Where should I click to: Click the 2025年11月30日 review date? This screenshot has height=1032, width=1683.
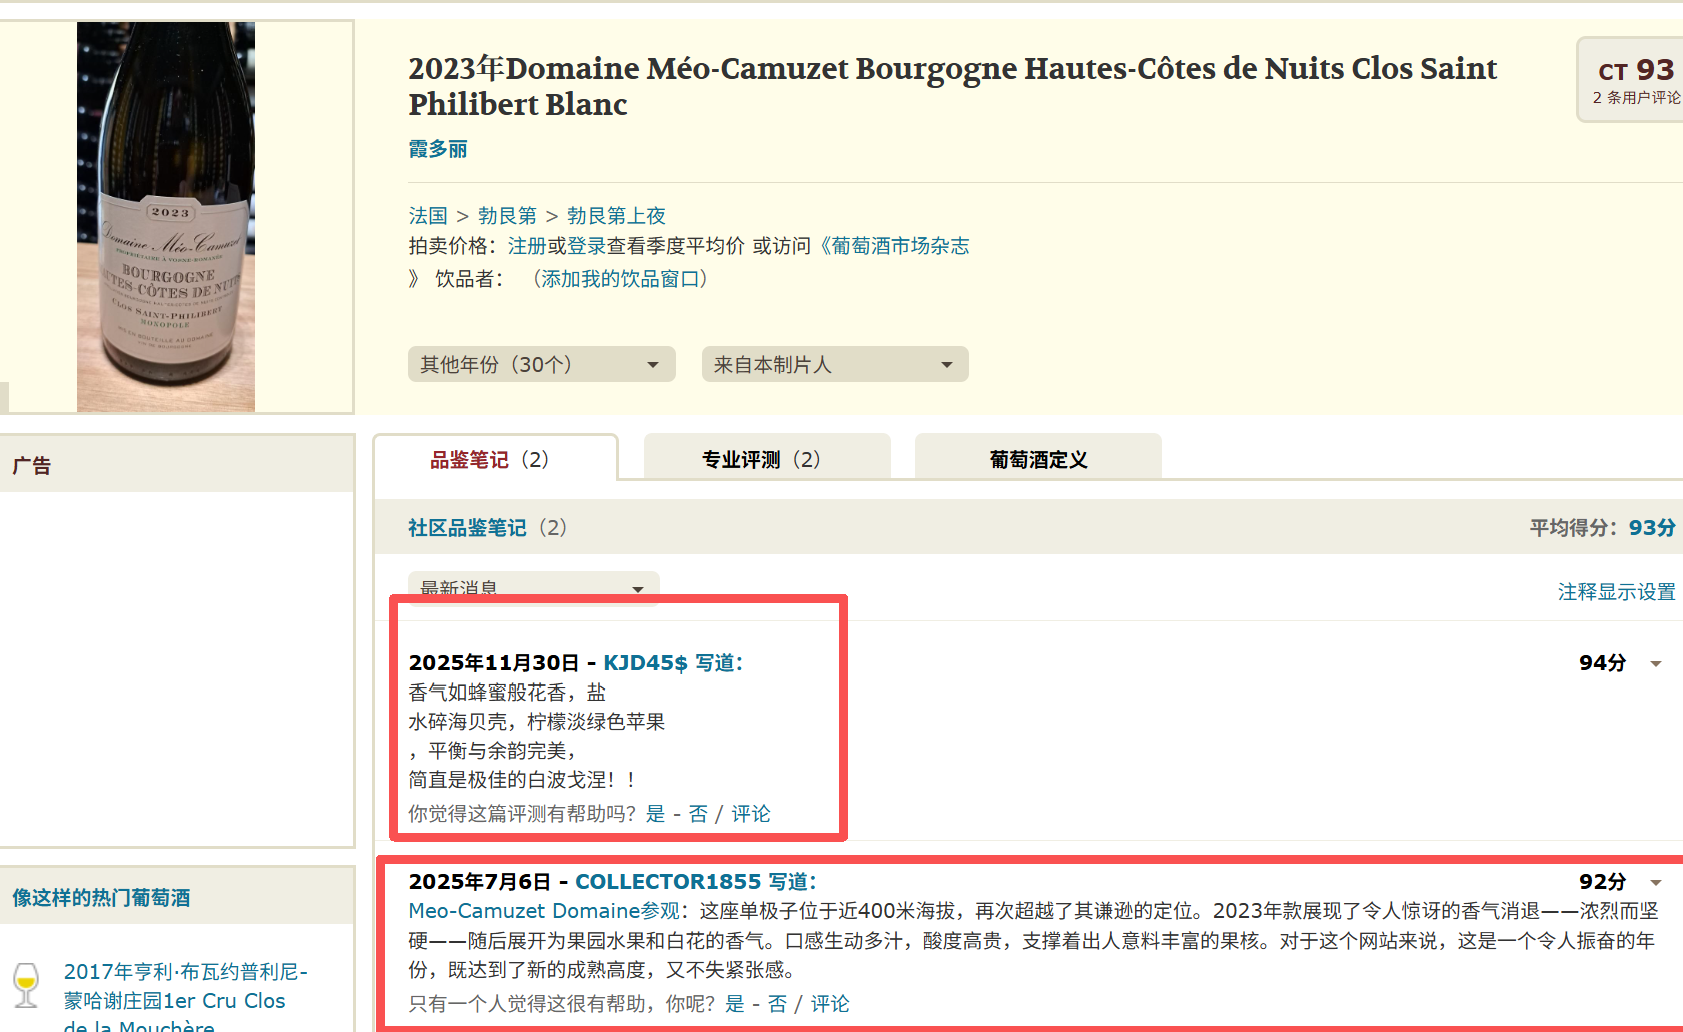494,663
